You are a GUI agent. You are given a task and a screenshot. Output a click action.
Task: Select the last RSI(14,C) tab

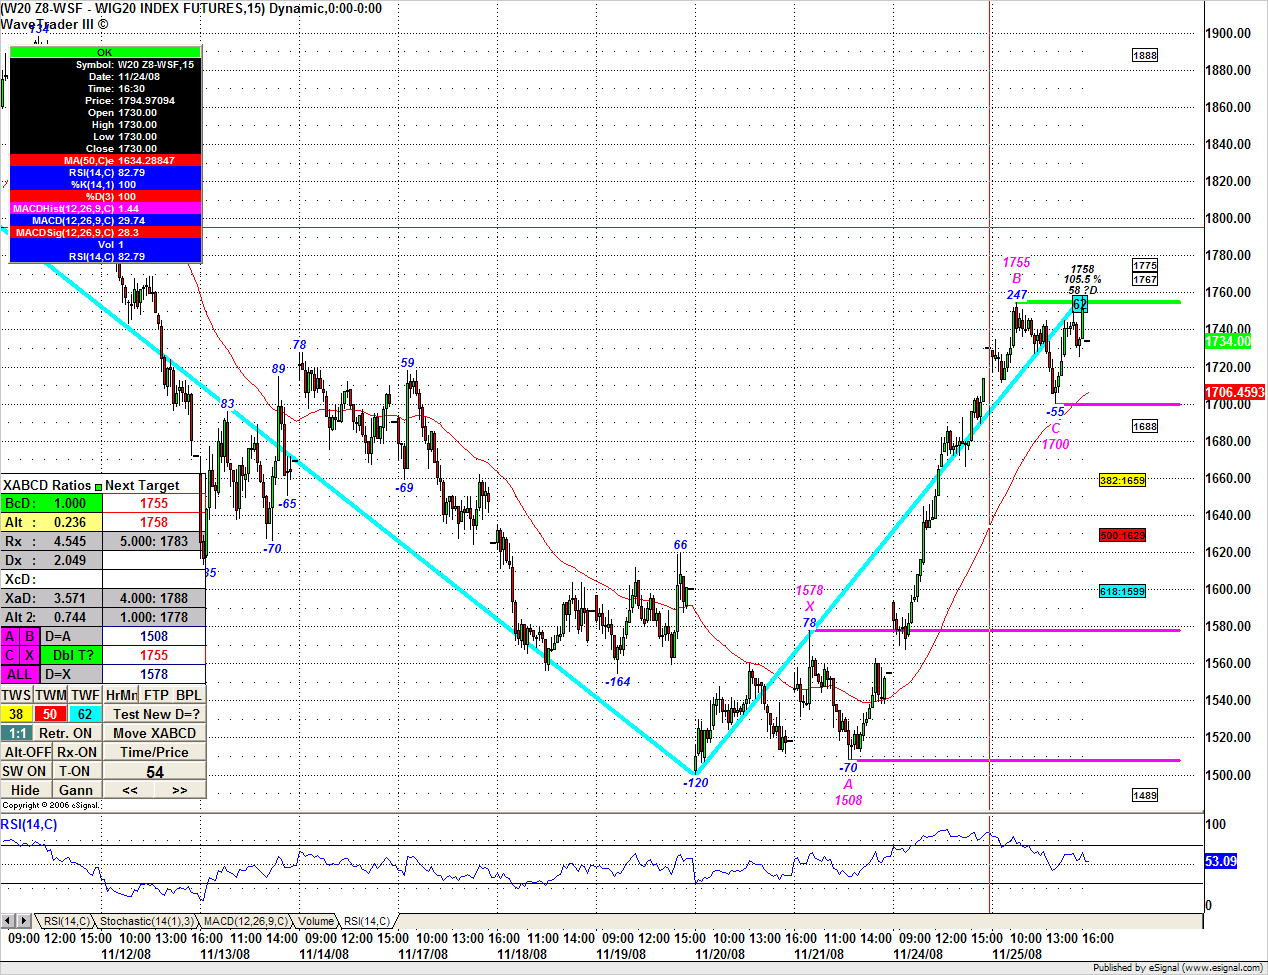pyautogui.click(x=367, y=921)
